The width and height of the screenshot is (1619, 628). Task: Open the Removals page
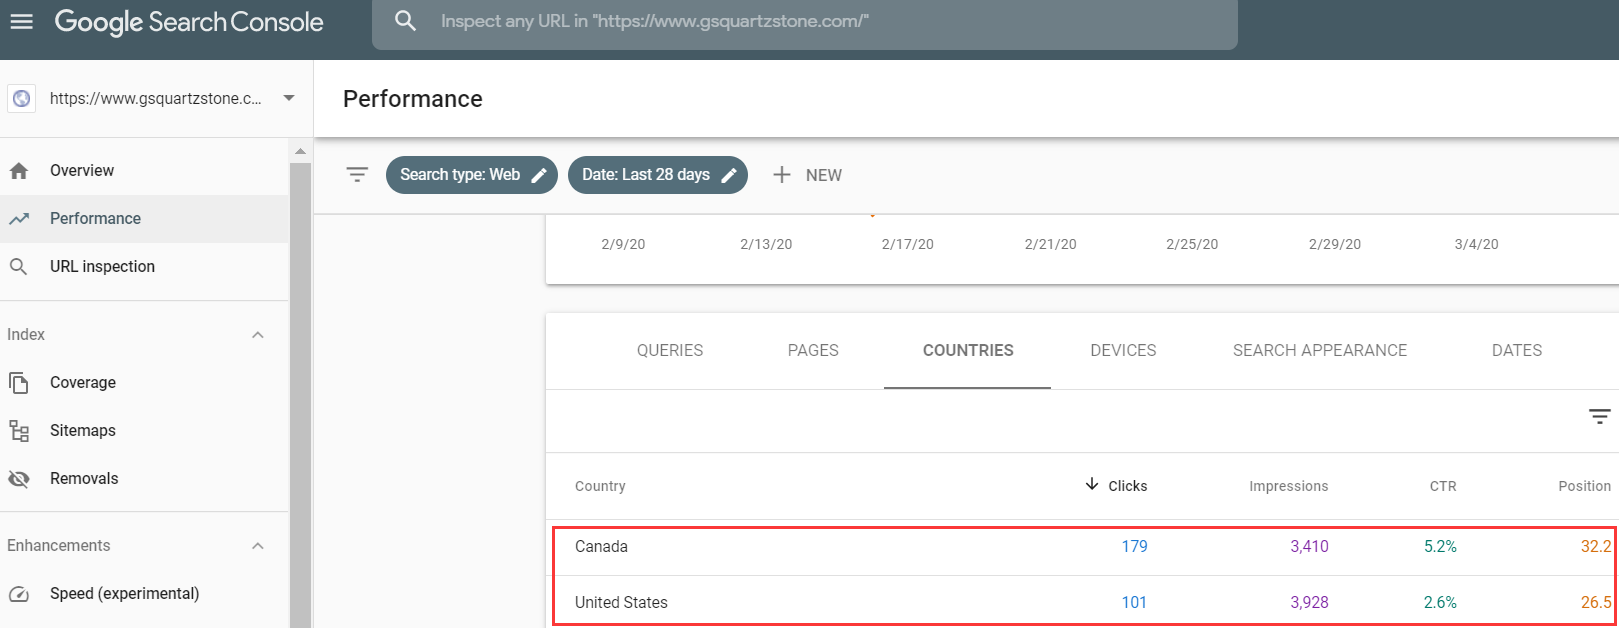tap(144, 479)
